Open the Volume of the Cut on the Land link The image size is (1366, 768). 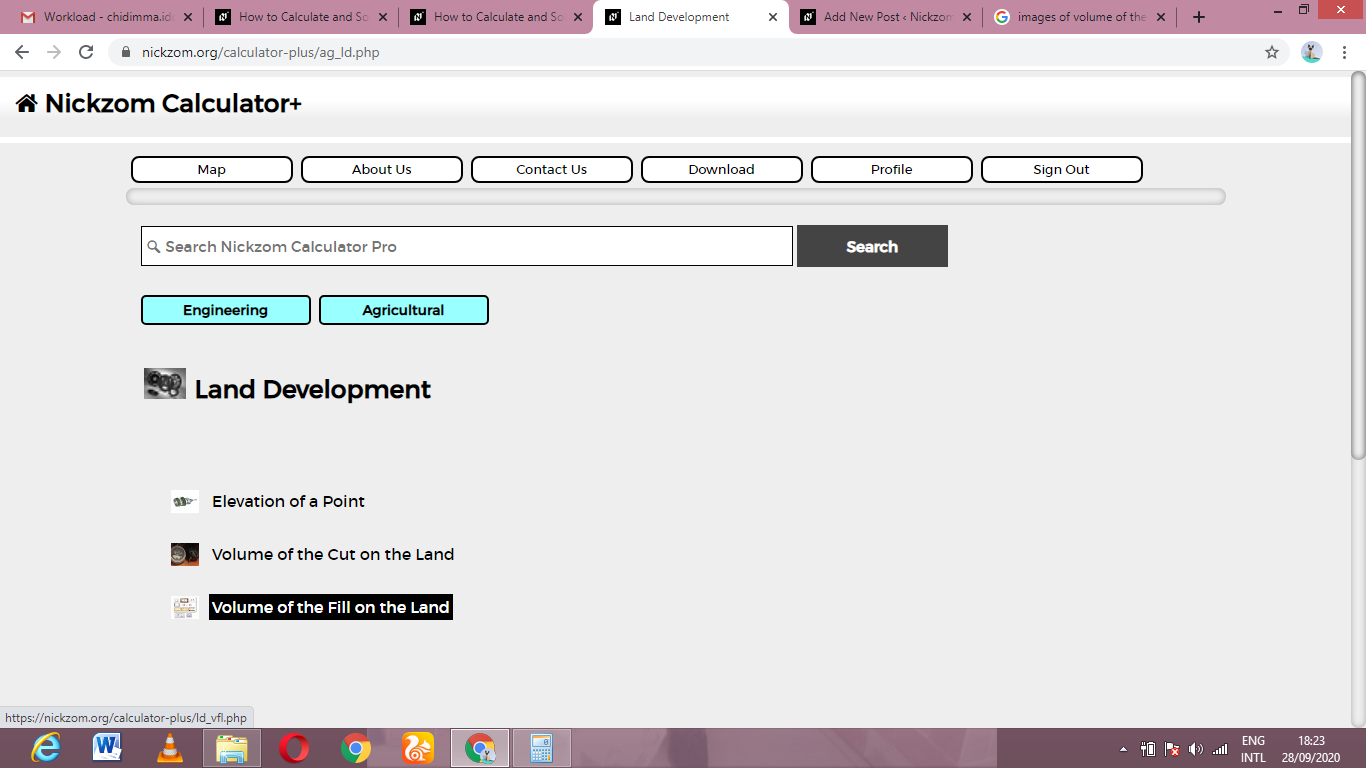point(333,555)
